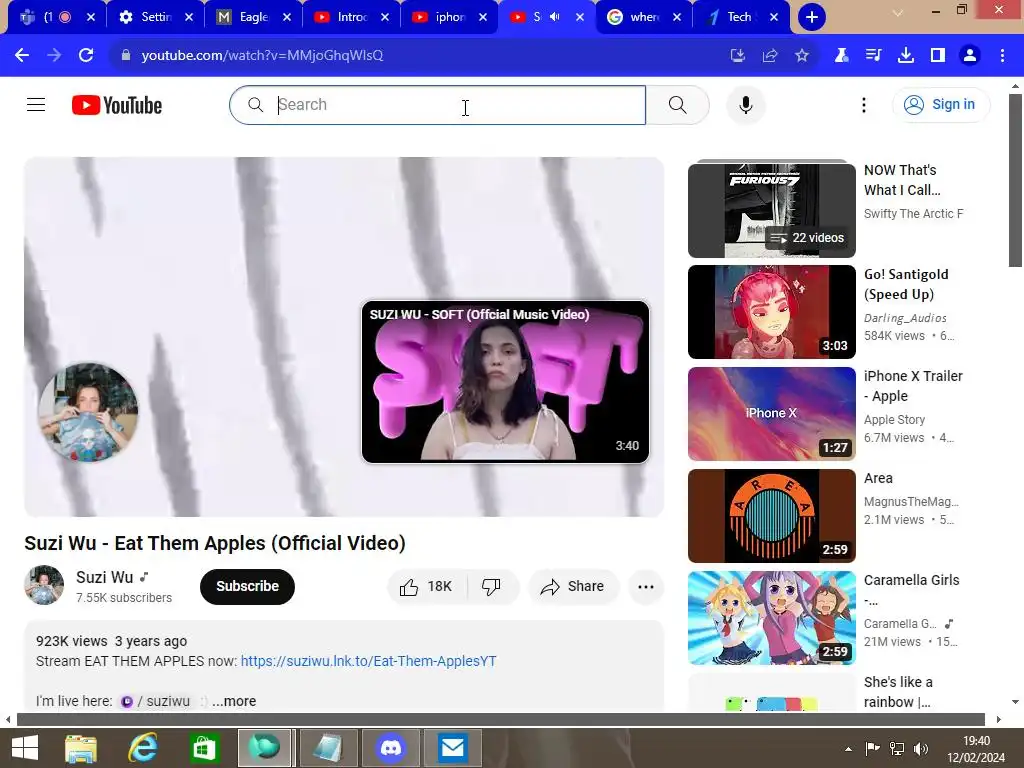Subscribe to Suzi Wu
Screen dimensions: 1024x768
tap(248, 586)
